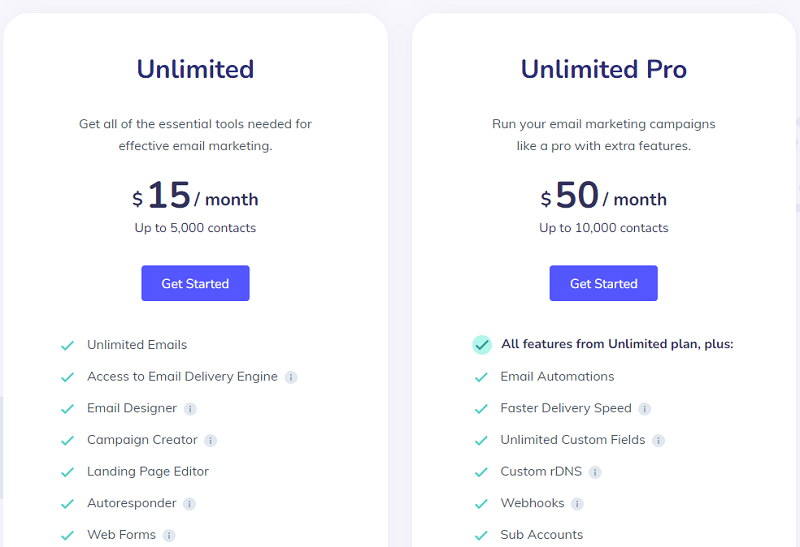This screenshot has height=547, width=800.
Task: Click Get Started under Unlimited Pro plan
Action: click(604, 283)
